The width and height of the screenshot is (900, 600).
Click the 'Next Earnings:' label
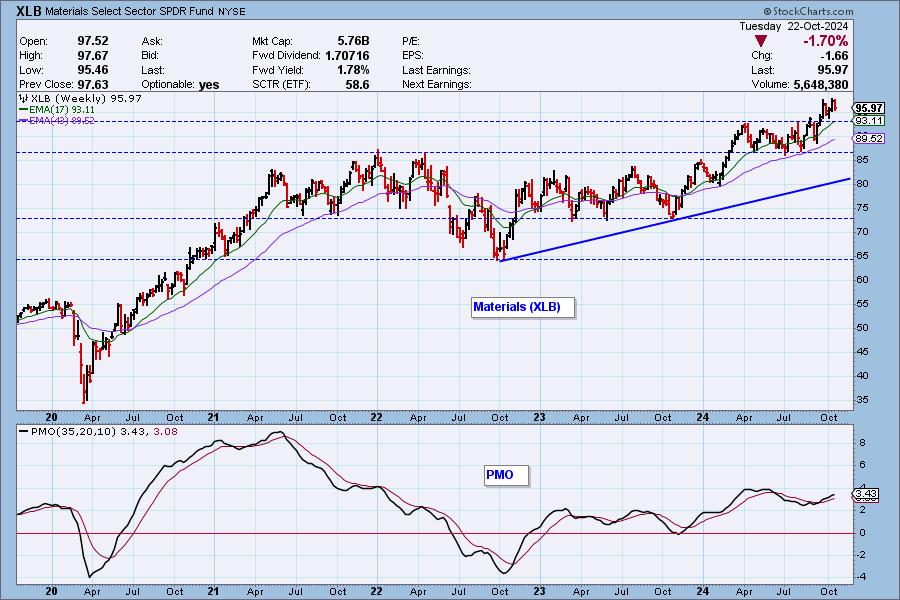(437, 84)
